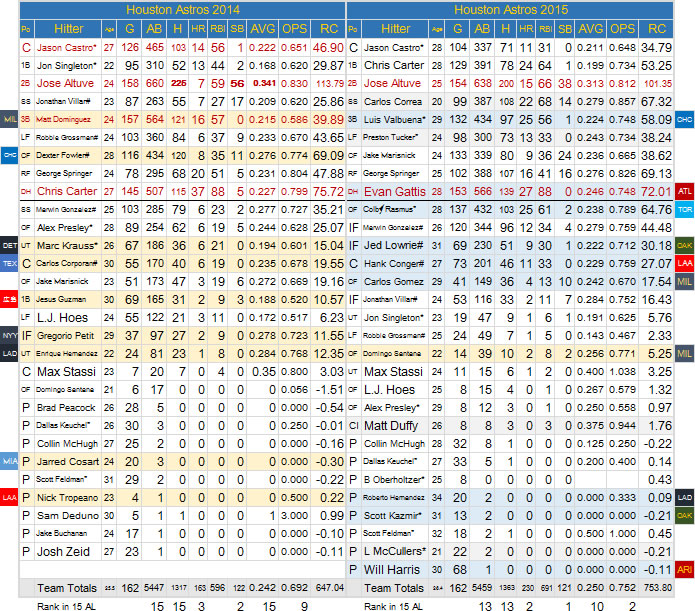Screen dimensions: 695x611
Task: Click the LAD badge beside Enrique Hernandez
Action: (9, 353)
